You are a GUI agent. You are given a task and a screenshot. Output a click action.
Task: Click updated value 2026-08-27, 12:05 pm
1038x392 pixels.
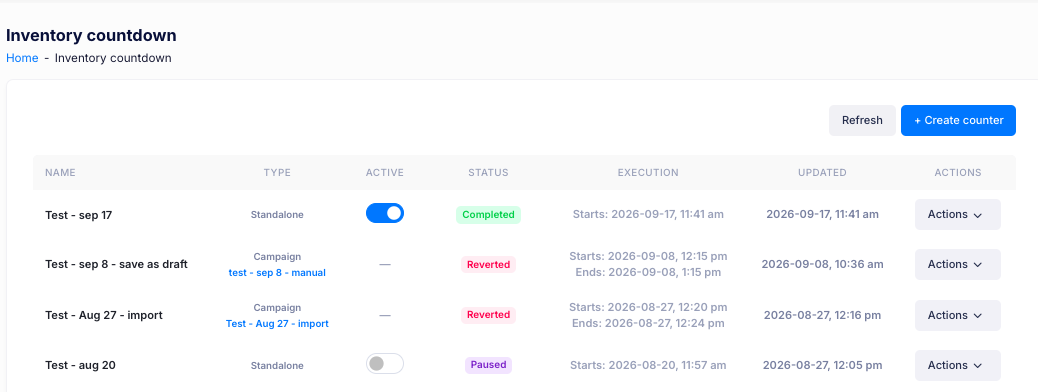pos(822,365)
